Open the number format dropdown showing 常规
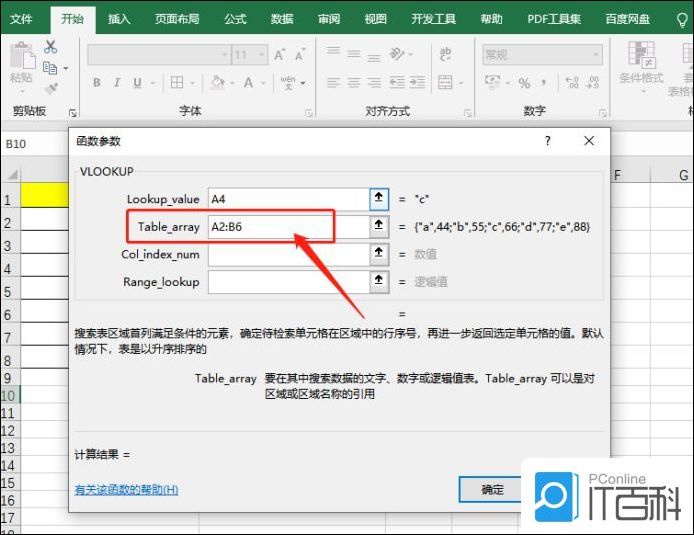This screenshot has width=694, height=535. 596,54
